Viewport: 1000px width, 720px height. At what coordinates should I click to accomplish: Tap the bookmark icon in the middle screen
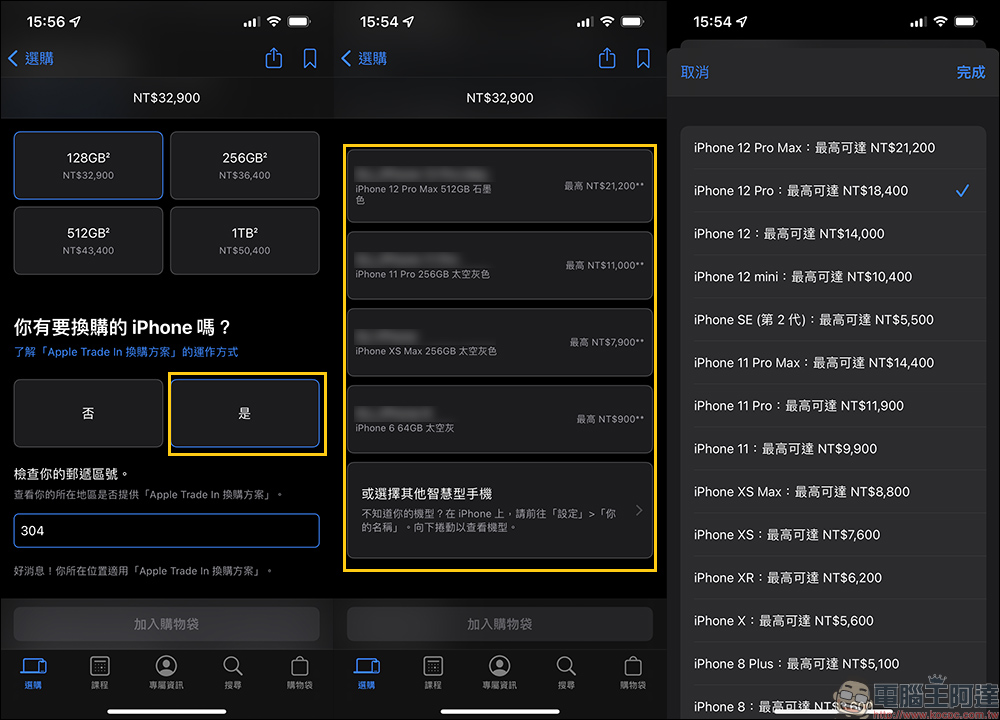click(x=643, y=59)
